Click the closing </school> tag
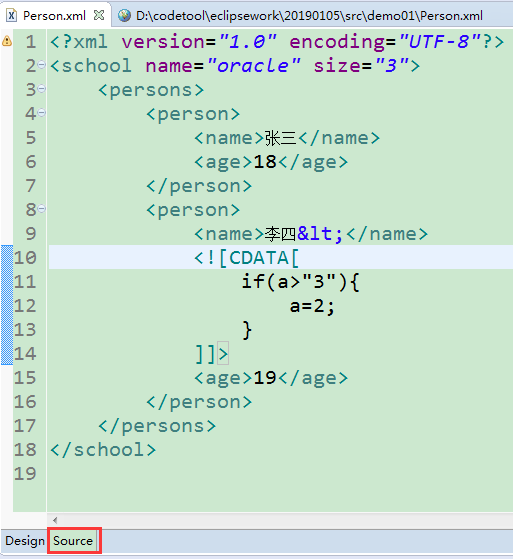Image resolution: width=513 pixels, height=559 pixels. pyautogui.click(x=103, y=450)
